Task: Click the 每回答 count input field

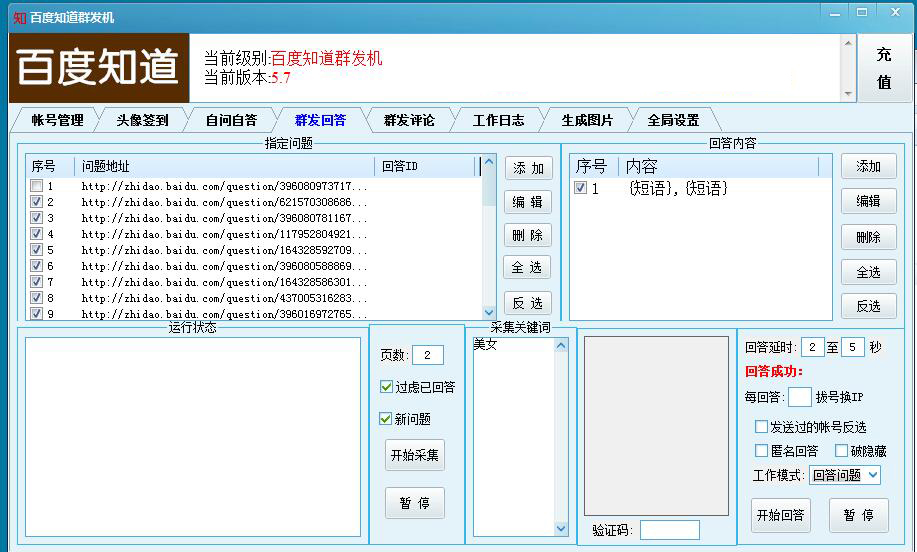Action: [799, 397]
